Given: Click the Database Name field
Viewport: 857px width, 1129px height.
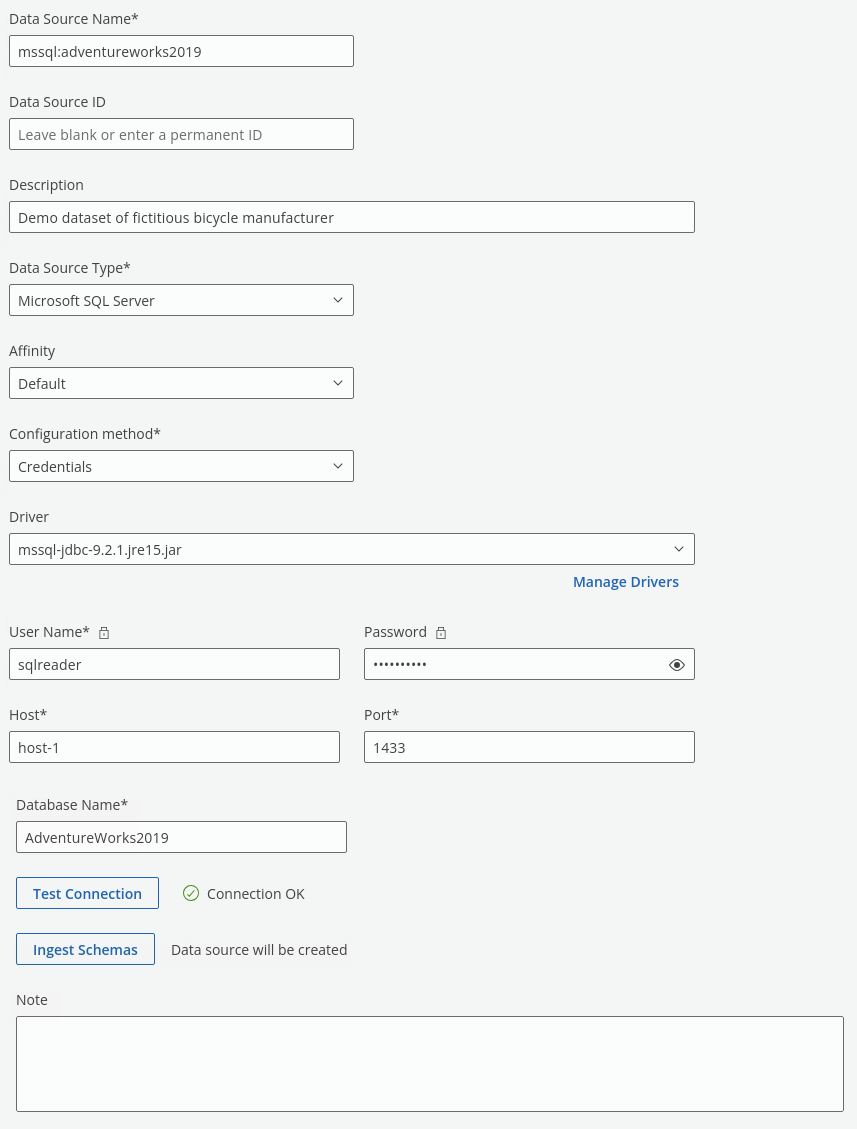Looking at the screenshot, I should (181, 837).
